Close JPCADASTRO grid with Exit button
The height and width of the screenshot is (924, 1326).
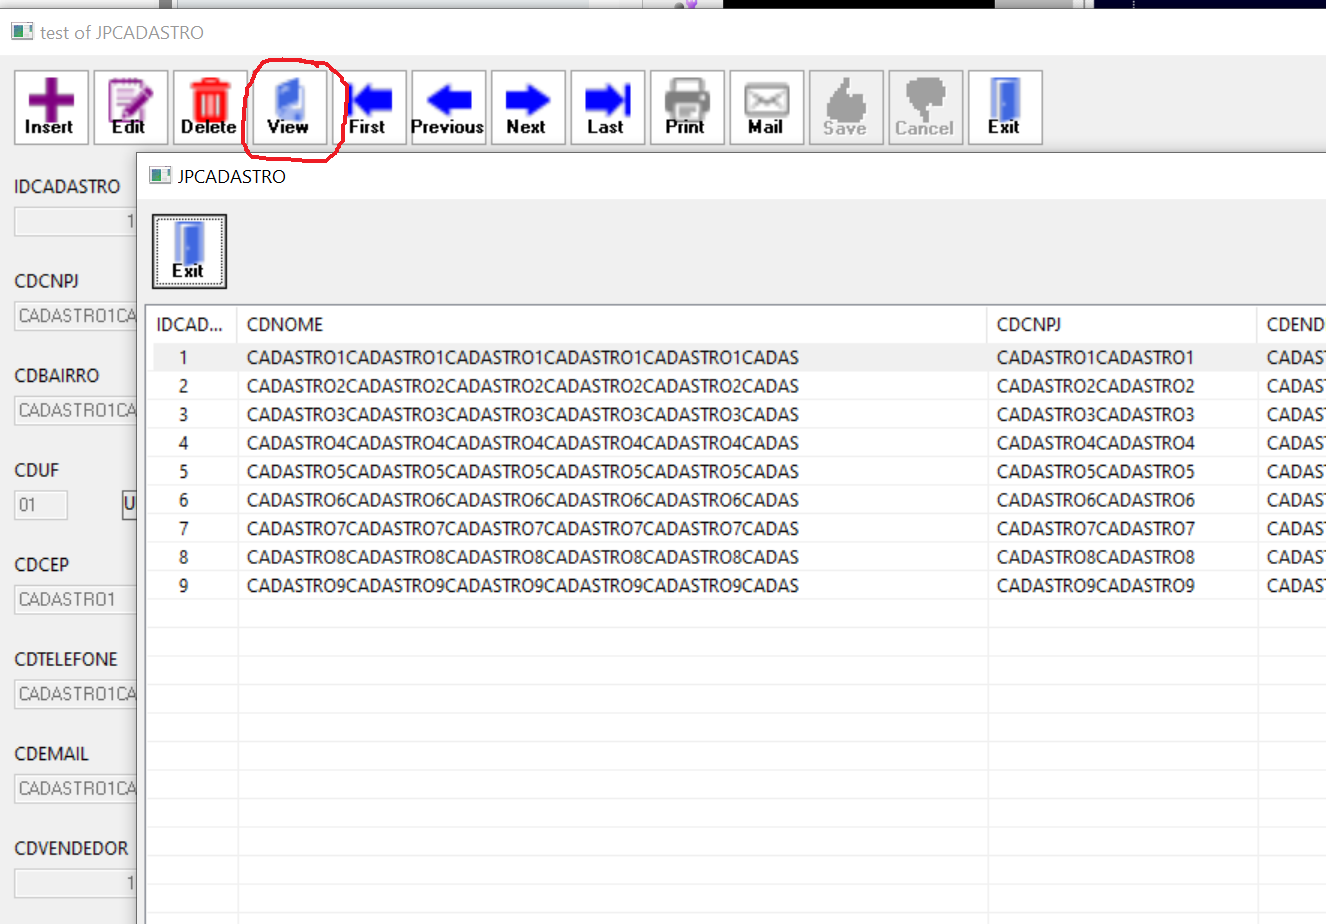pyautogui.click(x=189, y=251)
